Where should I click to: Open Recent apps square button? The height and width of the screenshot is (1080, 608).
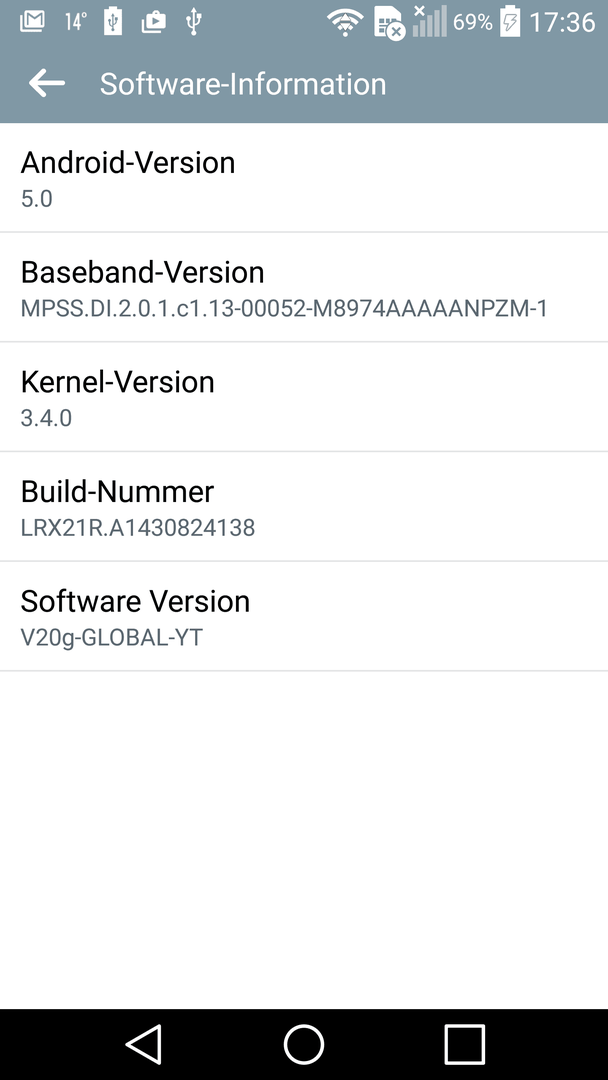[465, 1044]
